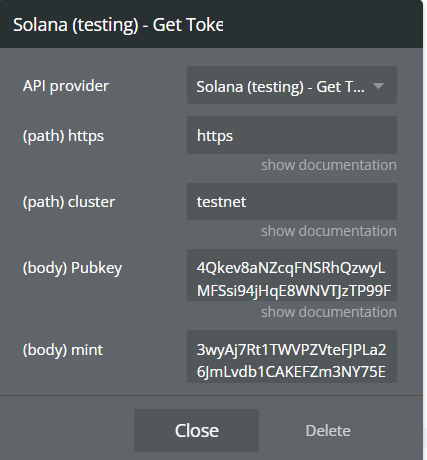Click the (body) Pubkey label
The height and width of the screenshot is (460, 427).
[x=72, y=268]
